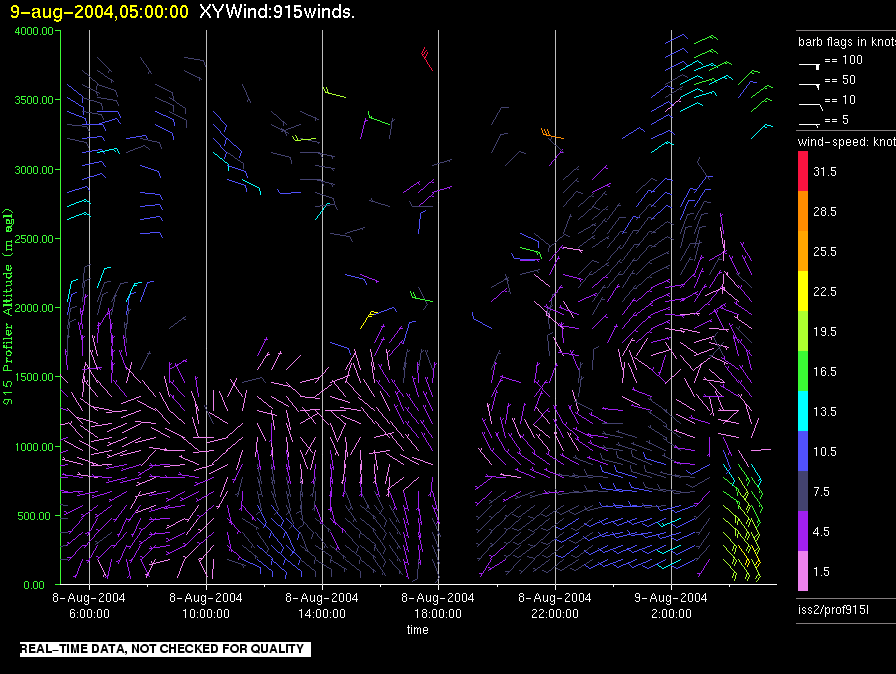This screenshot has height=674, width=896.
Task: Click the yellow 22.5 color swatch
Action: tap(803, 291)
